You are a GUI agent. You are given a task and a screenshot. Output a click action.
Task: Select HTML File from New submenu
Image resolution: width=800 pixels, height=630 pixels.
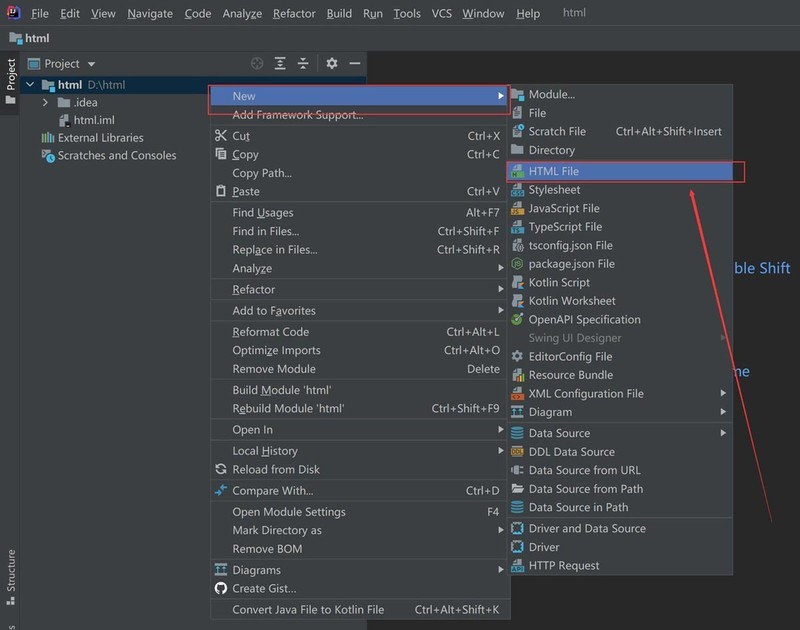(553, 171)
